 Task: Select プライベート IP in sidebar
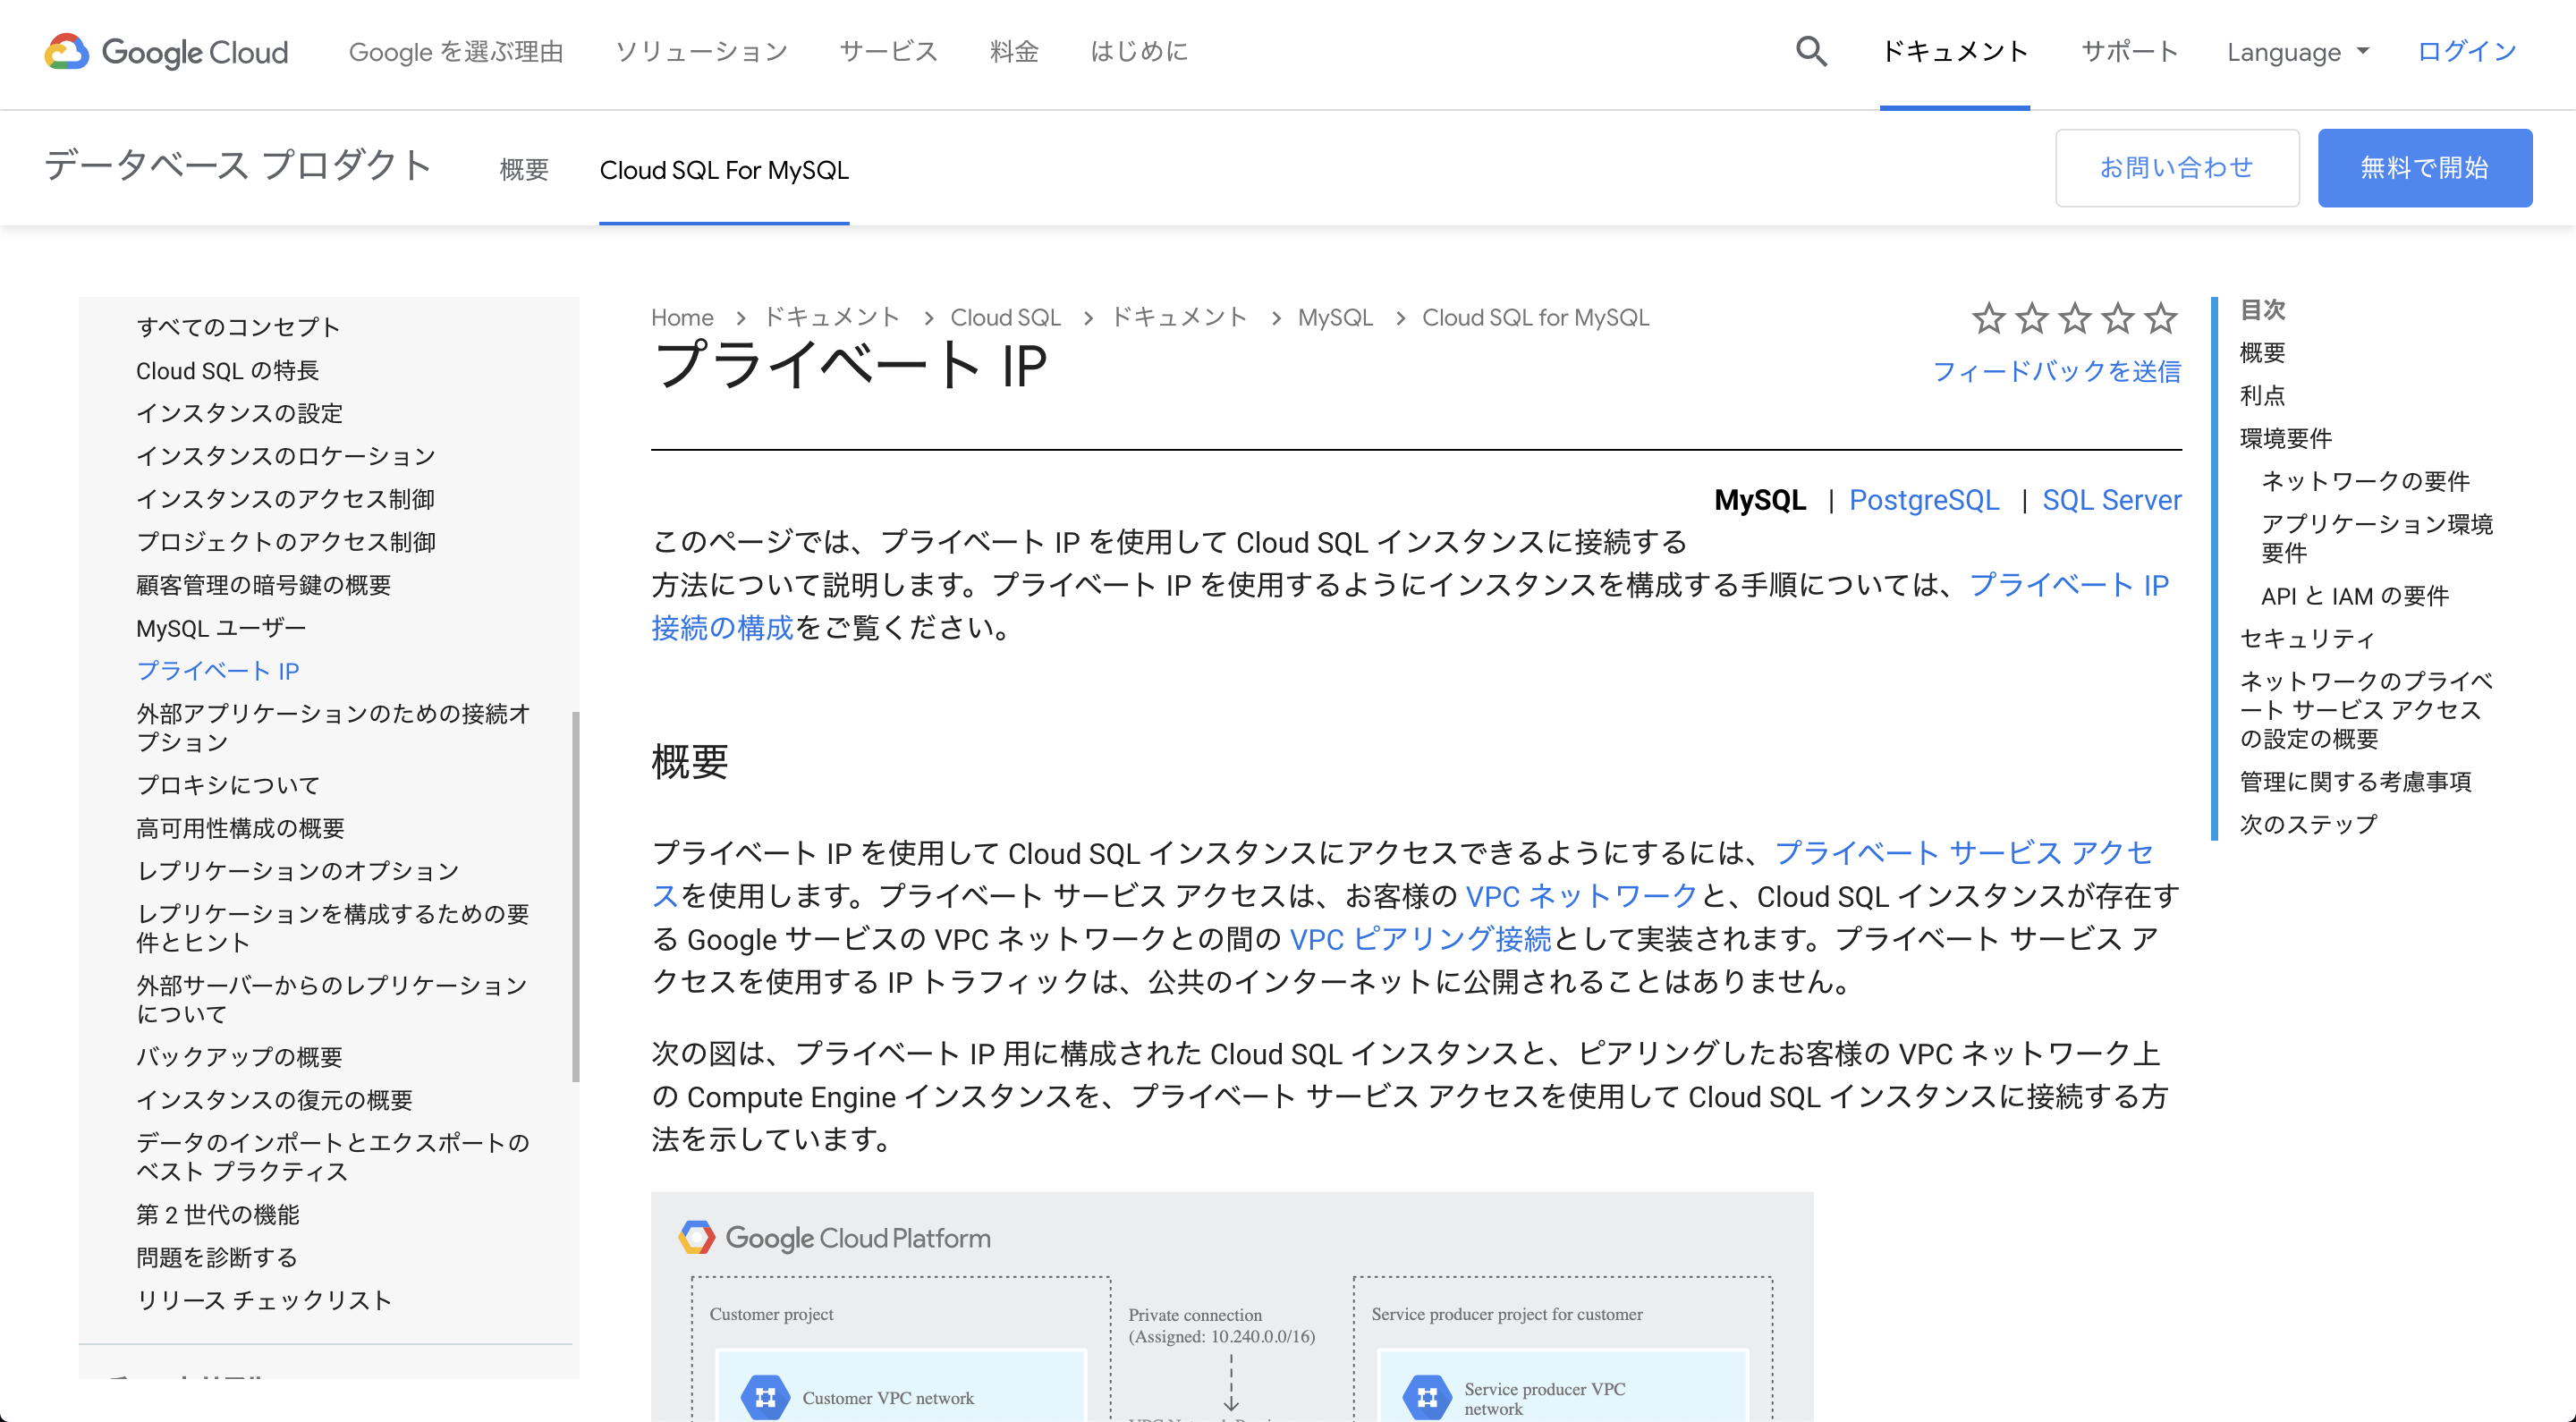[x=218, y=670]
